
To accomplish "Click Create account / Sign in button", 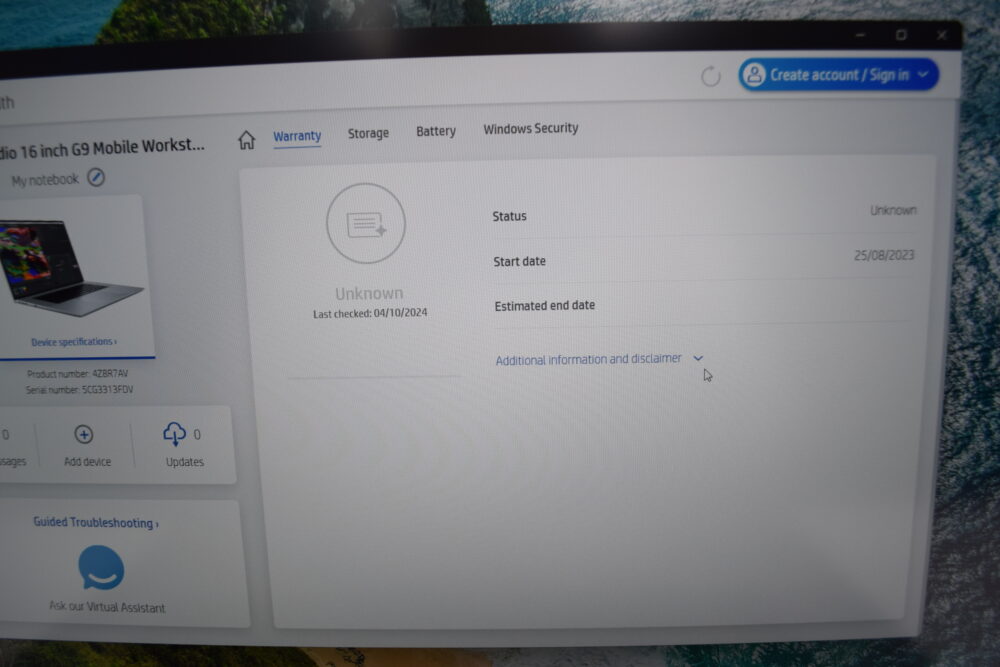I will coord(838,75).
